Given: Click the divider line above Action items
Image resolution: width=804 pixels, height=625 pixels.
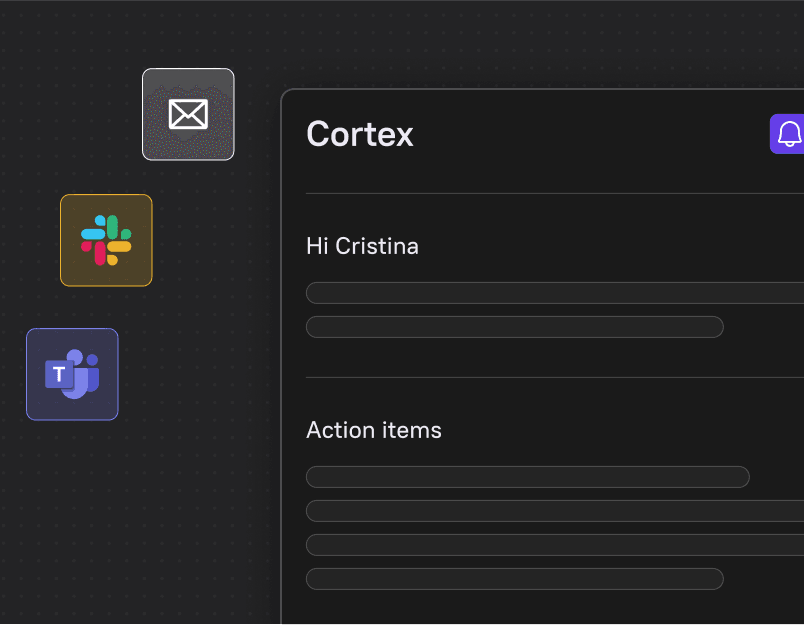Looking at the screenshot, I should (555, 377).
